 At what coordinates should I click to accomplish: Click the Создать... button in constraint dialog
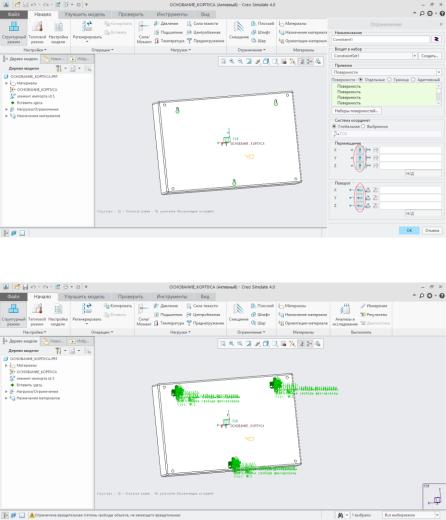click(x=430, y=56)
